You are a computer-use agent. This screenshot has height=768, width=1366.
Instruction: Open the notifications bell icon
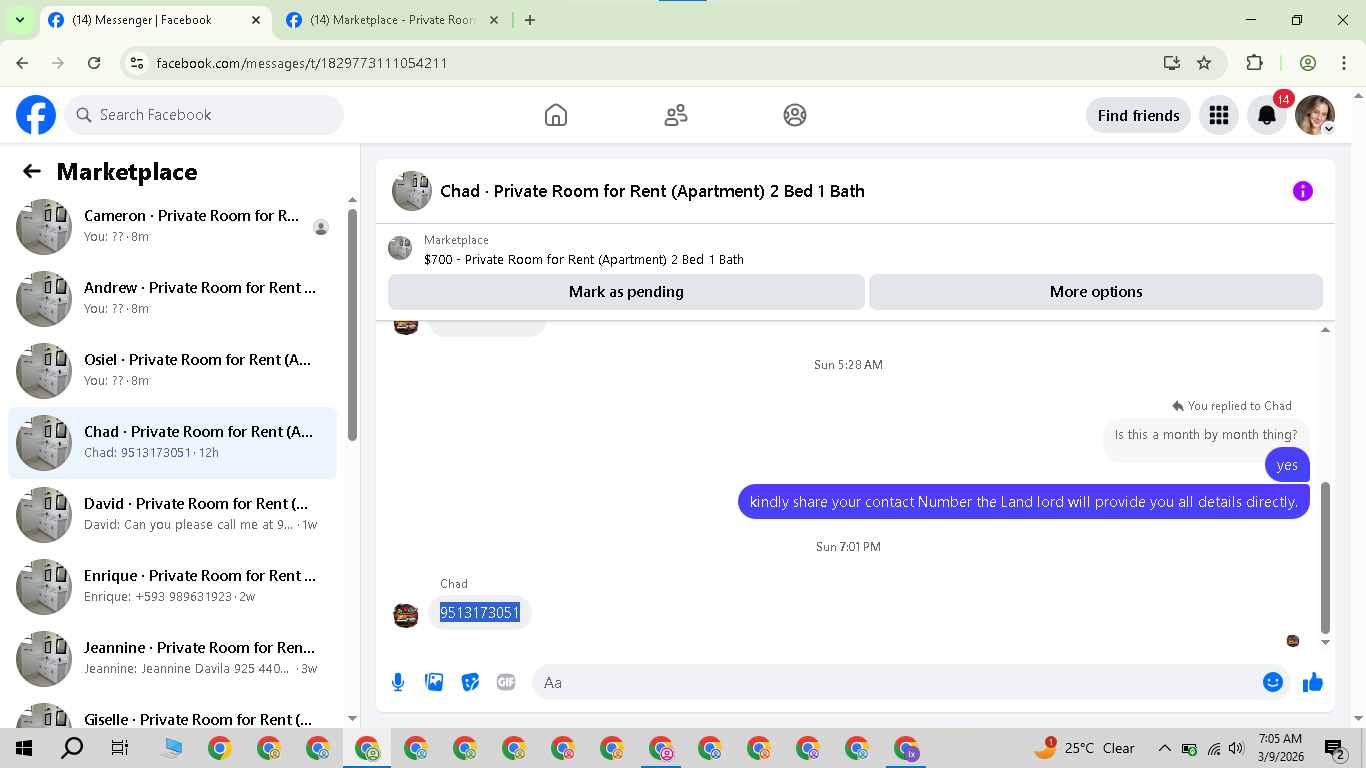[1266, 115]
